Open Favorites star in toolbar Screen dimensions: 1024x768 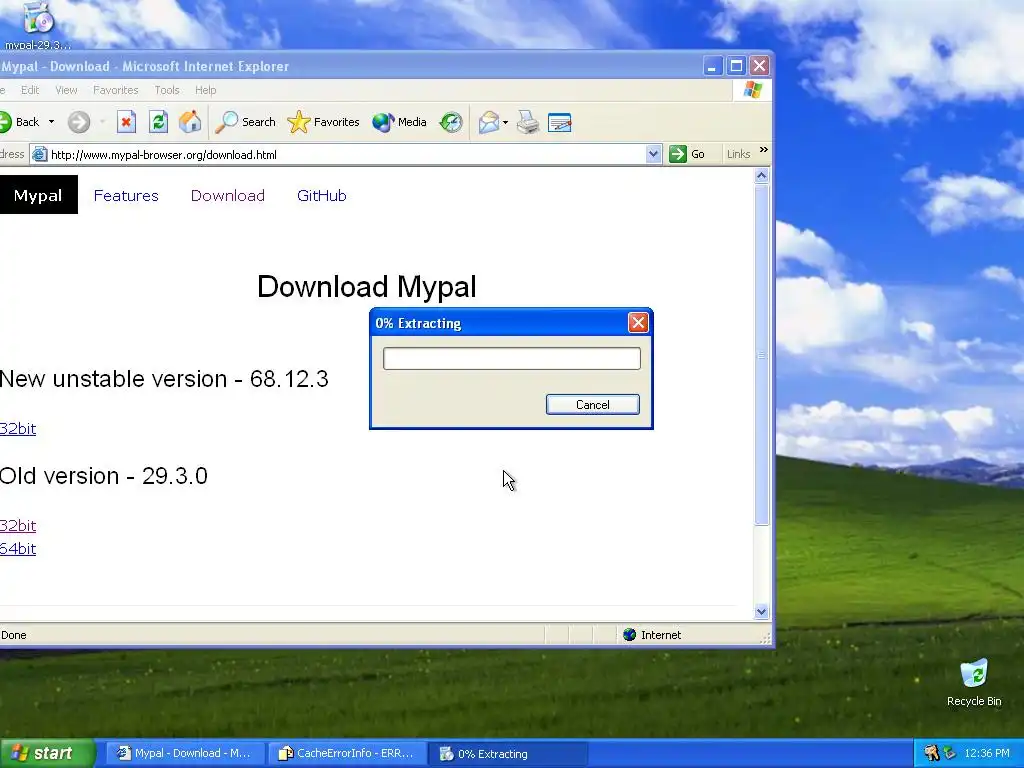click(x=323, y=122)
